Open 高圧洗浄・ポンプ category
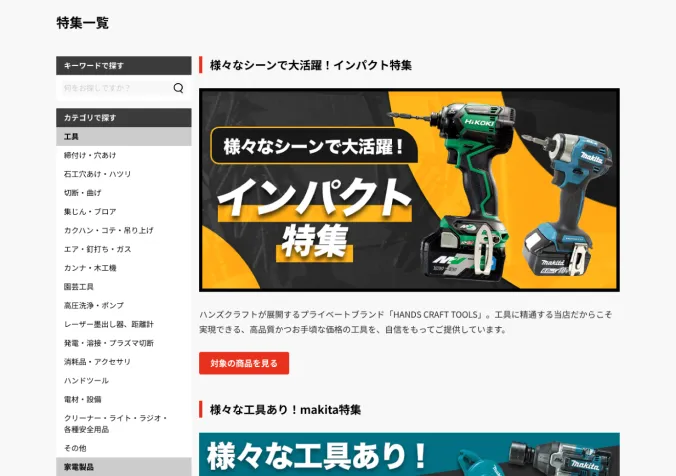Viewport: 676px width, 476px height. pyautogui.click(x=94, y=305)
